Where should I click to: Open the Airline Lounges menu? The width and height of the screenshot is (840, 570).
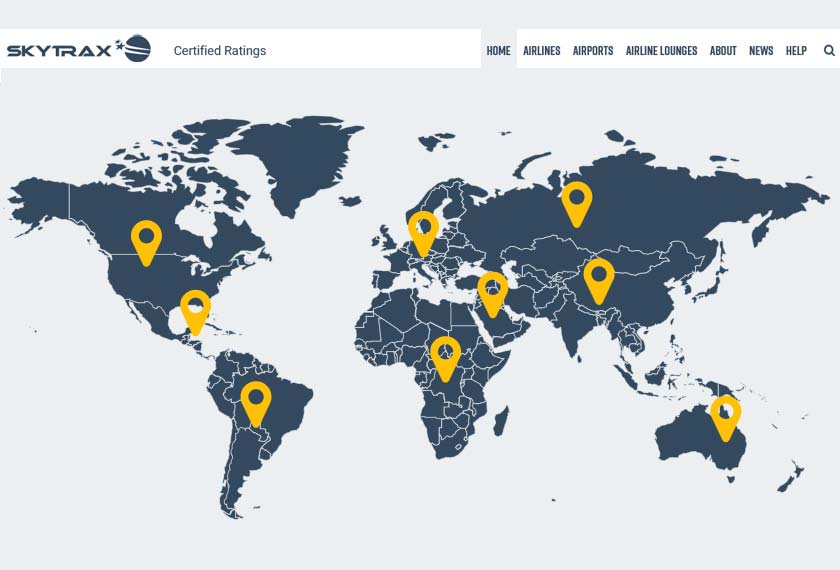click(x=661, y=50)
